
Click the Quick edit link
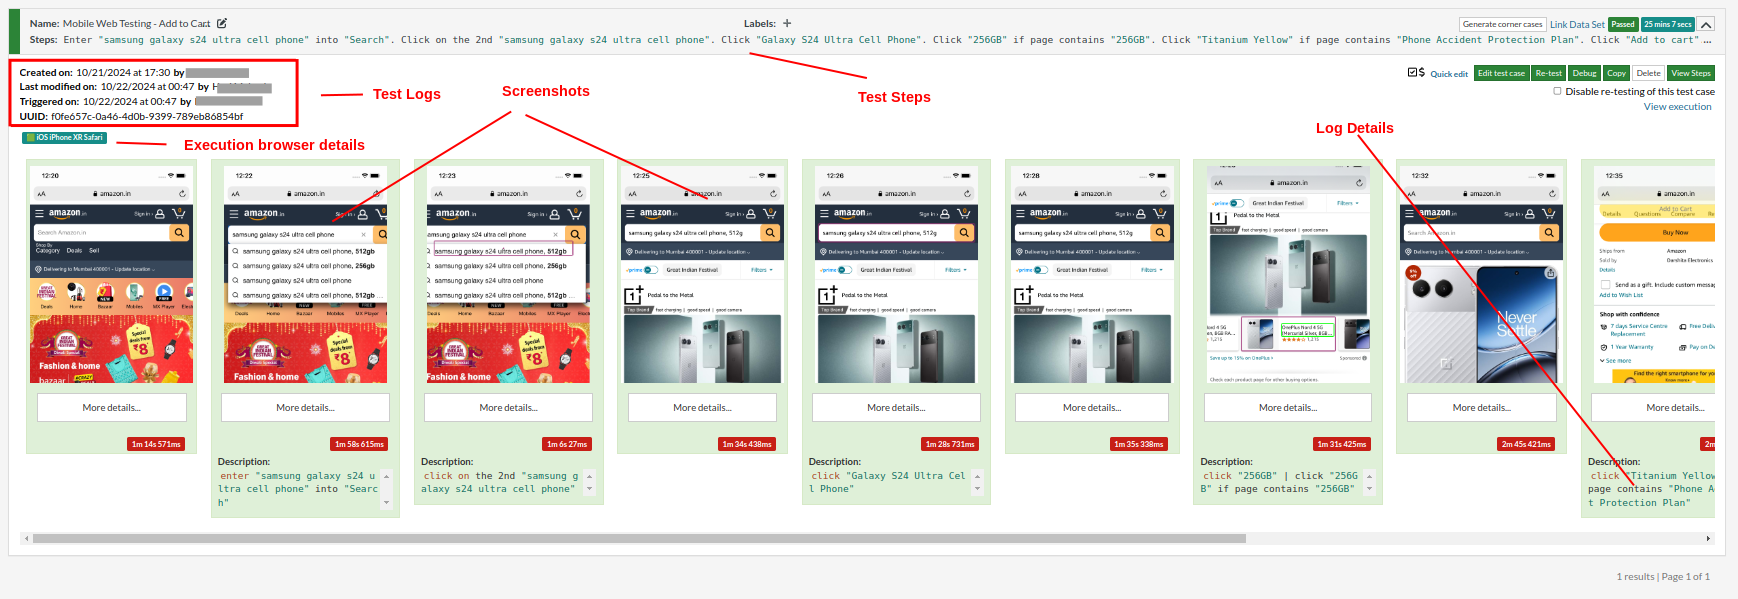1449,74
